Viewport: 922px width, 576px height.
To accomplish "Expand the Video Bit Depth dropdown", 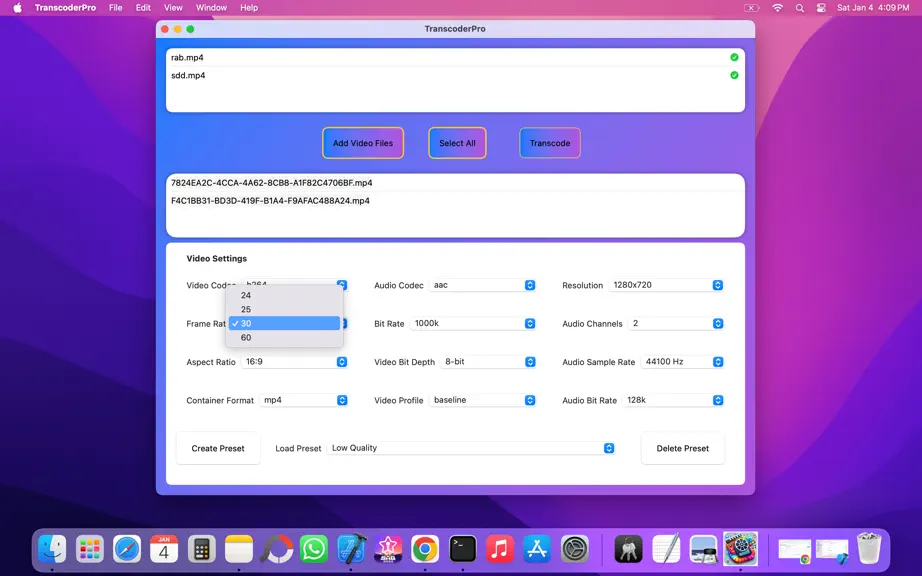I will (487, 361).
